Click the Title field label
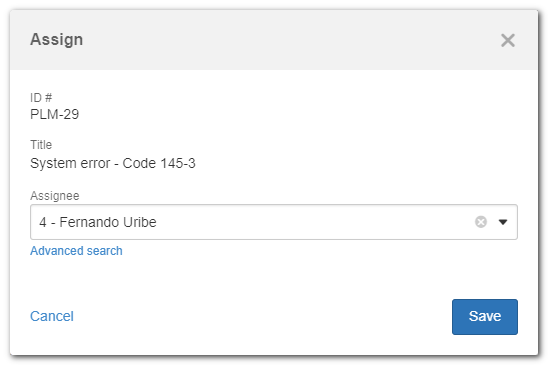The width and height of the screenshot is (550, 366). pyautogui.click(x=41, y=145)
